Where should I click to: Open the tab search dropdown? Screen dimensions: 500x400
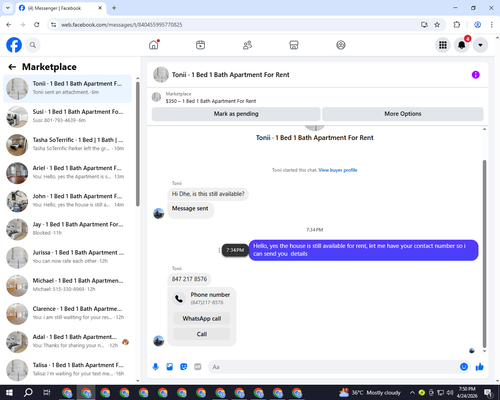click(8, 8)
